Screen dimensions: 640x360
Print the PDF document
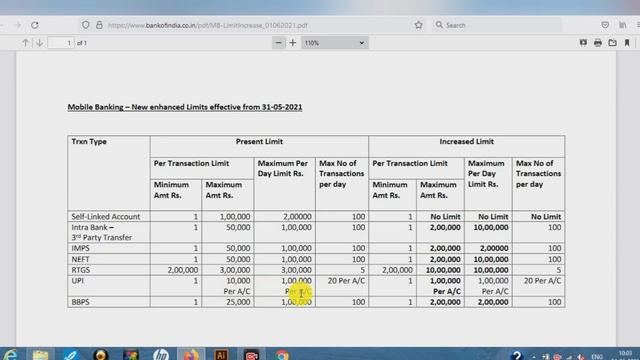point(598,42)
